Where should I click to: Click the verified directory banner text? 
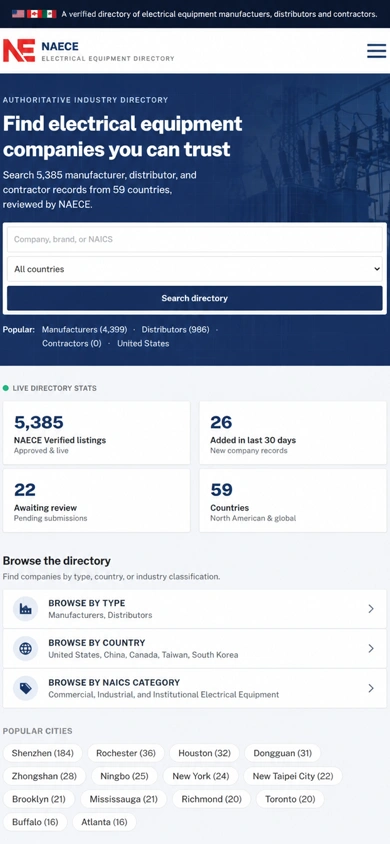click(219, 14)
